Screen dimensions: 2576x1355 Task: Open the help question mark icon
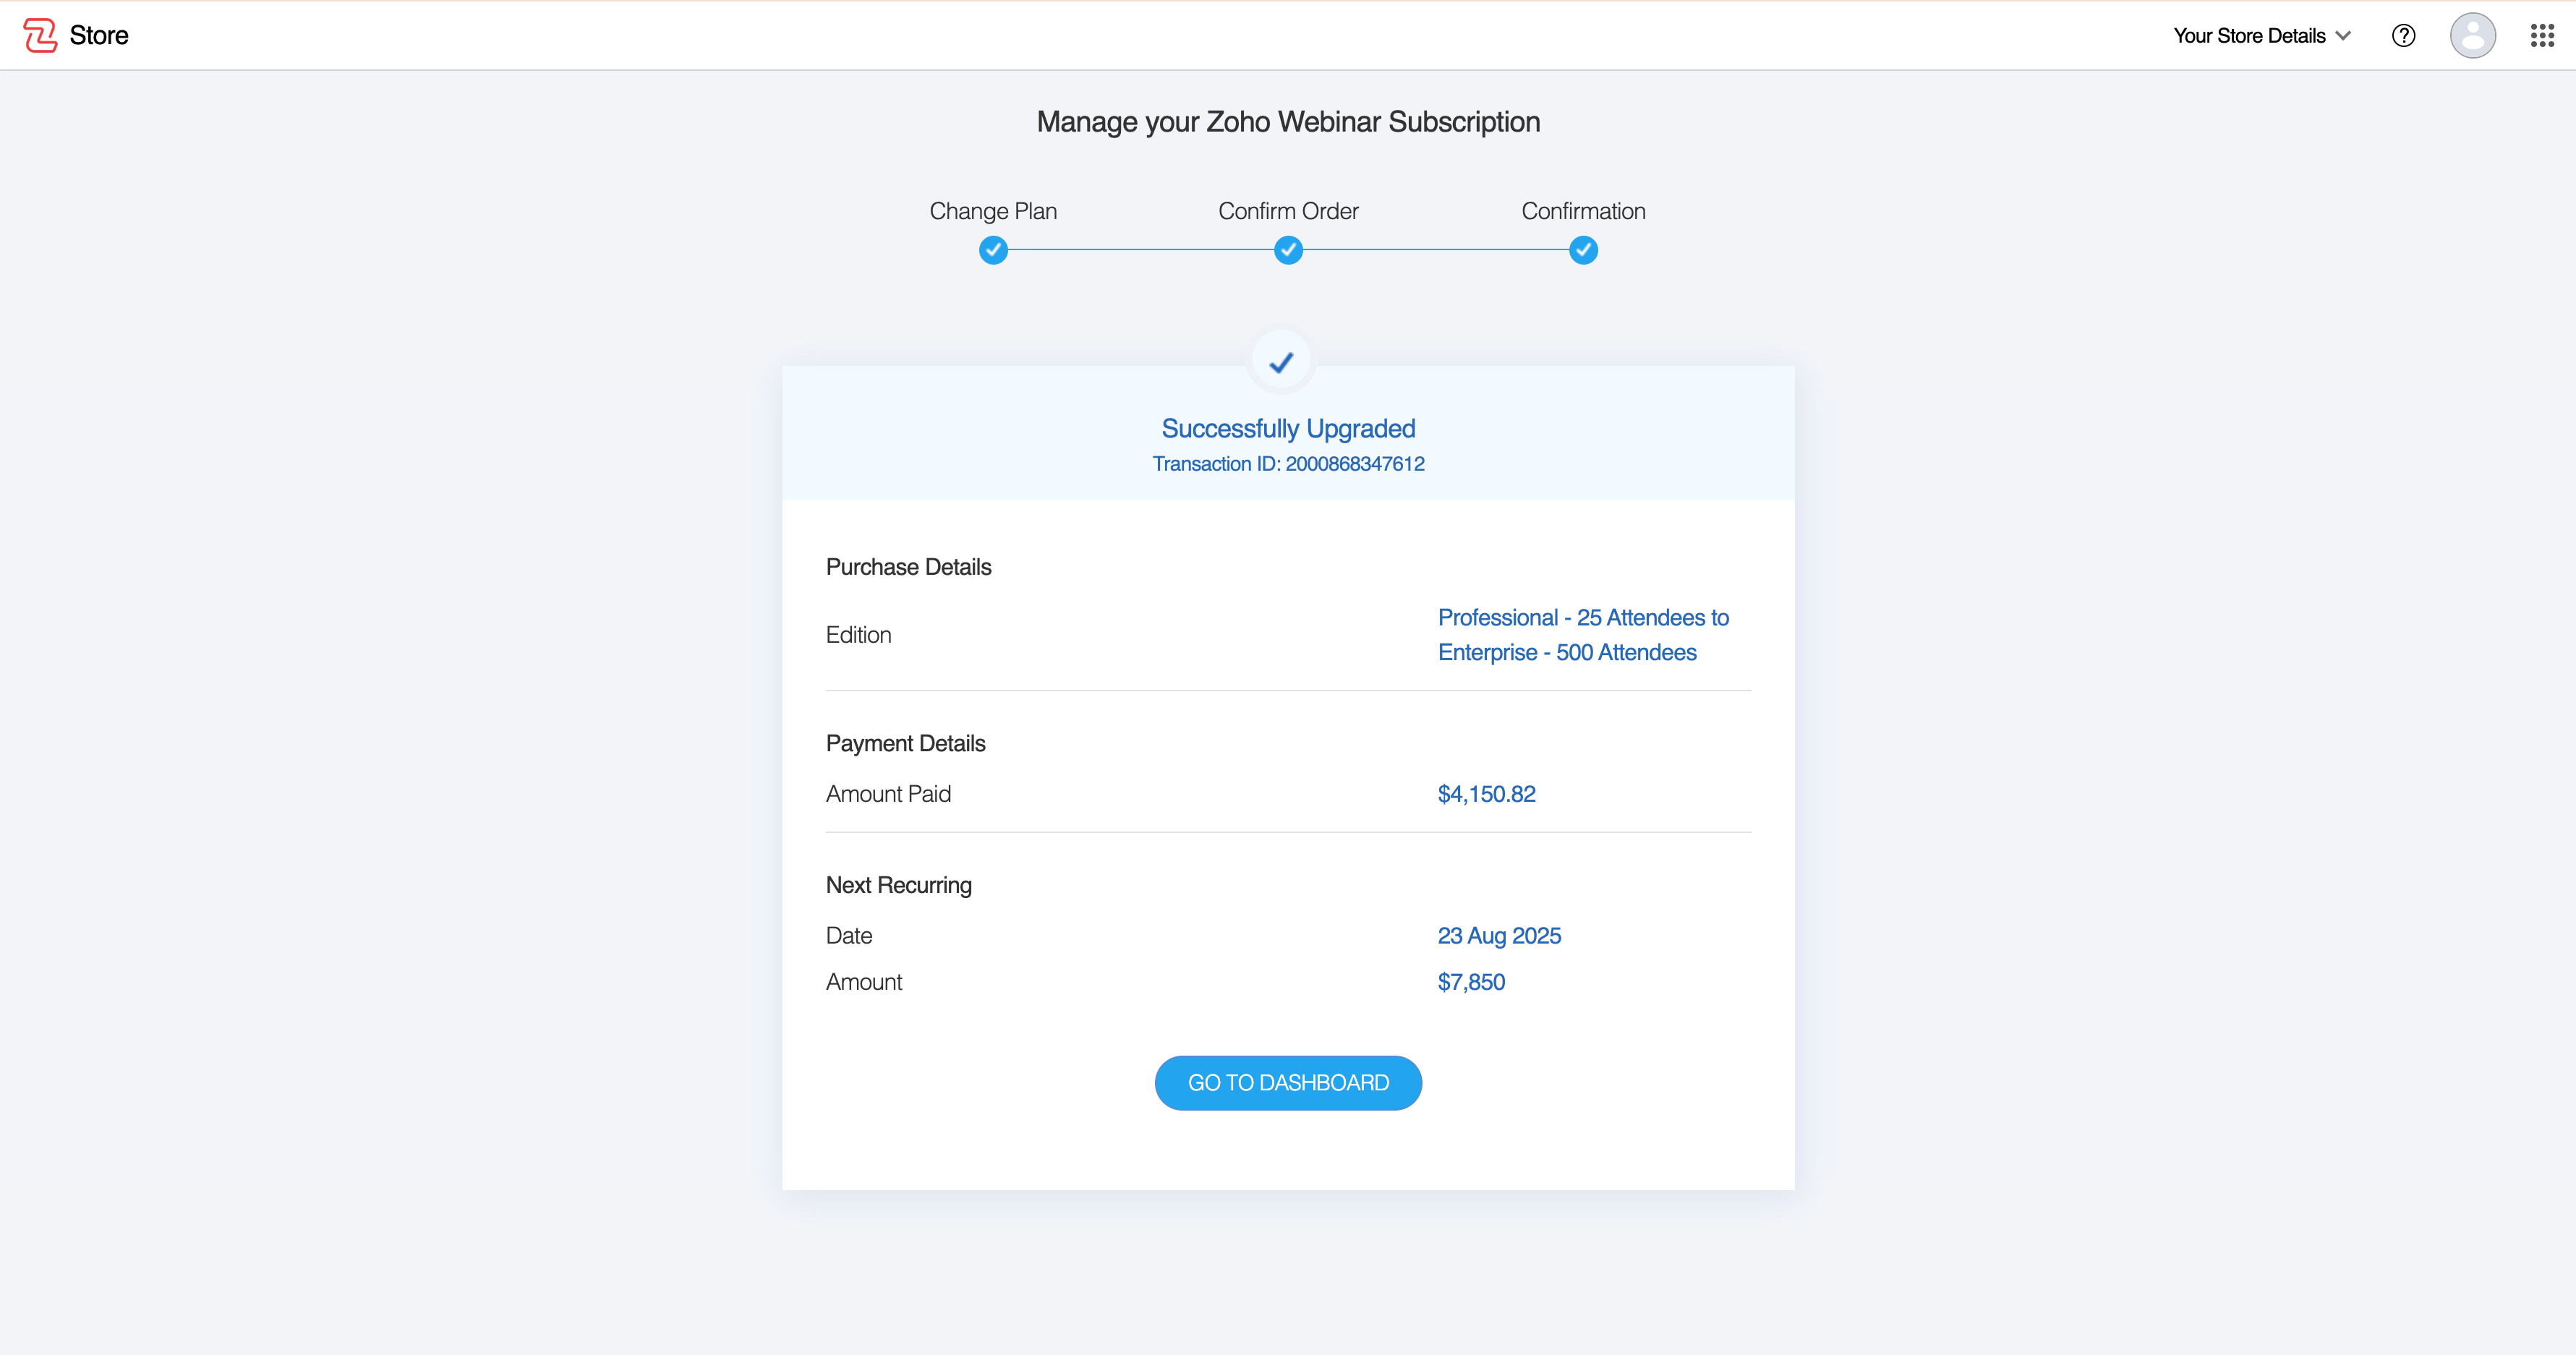2403,36
